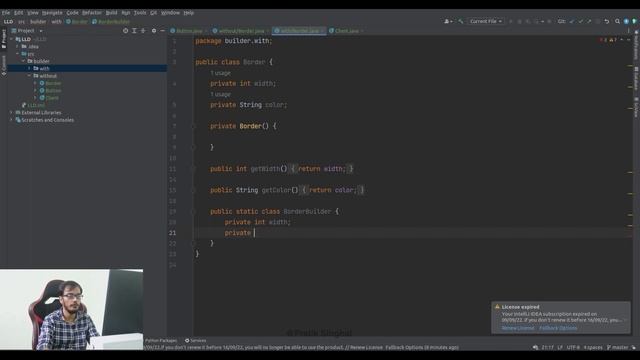The width and height of the screenshot is (640, 360).
Task: Click the Expand All icon in Project panel
Action: point(134,31)
